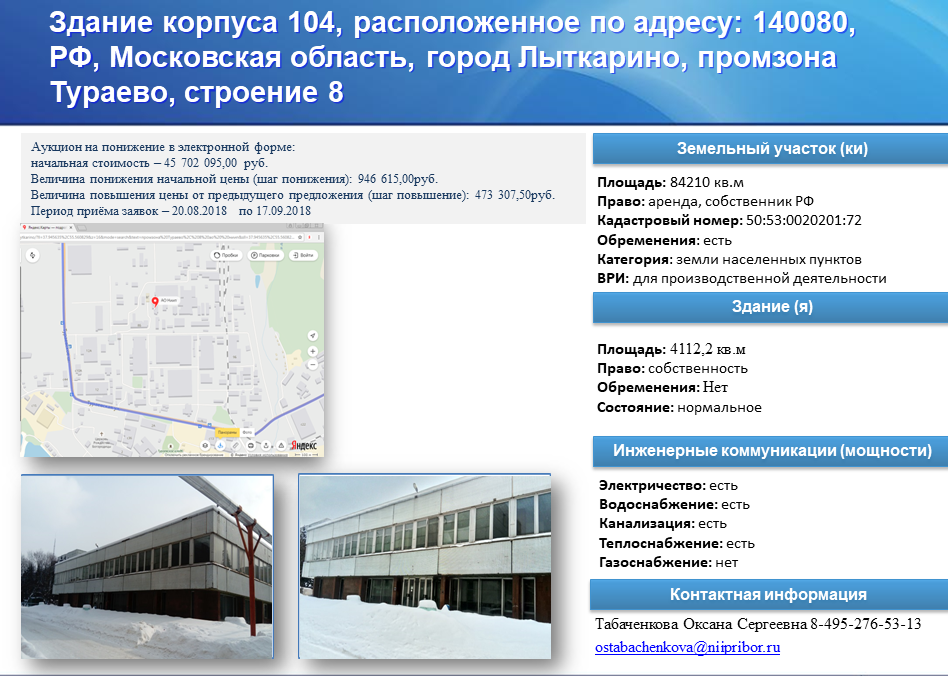Click the Войти login button on map
Screen dimensions: 948x676
(302, 255)
